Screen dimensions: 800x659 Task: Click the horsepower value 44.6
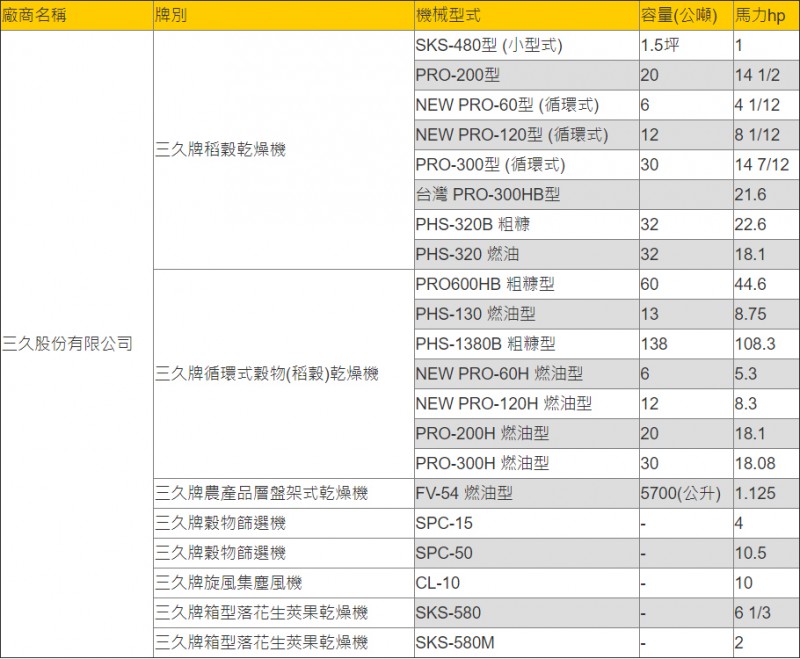[766, 284]
